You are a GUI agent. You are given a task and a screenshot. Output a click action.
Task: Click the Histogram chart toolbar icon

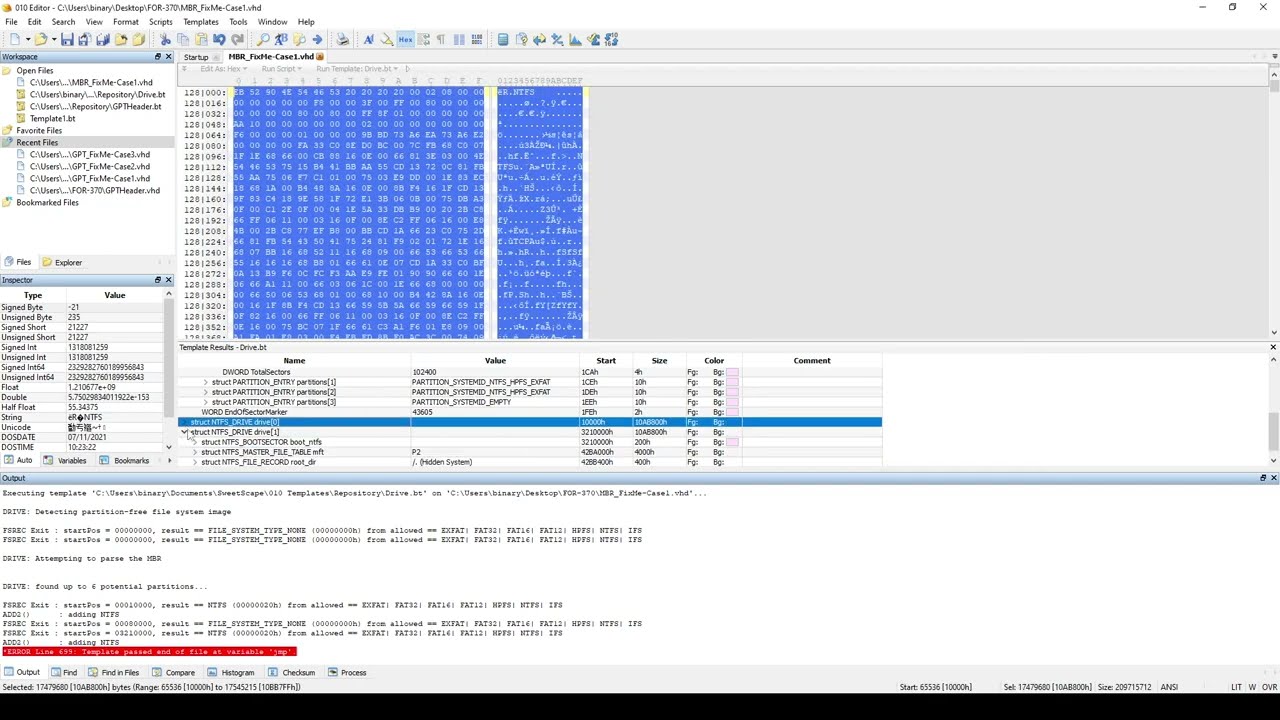coord(575,40)
